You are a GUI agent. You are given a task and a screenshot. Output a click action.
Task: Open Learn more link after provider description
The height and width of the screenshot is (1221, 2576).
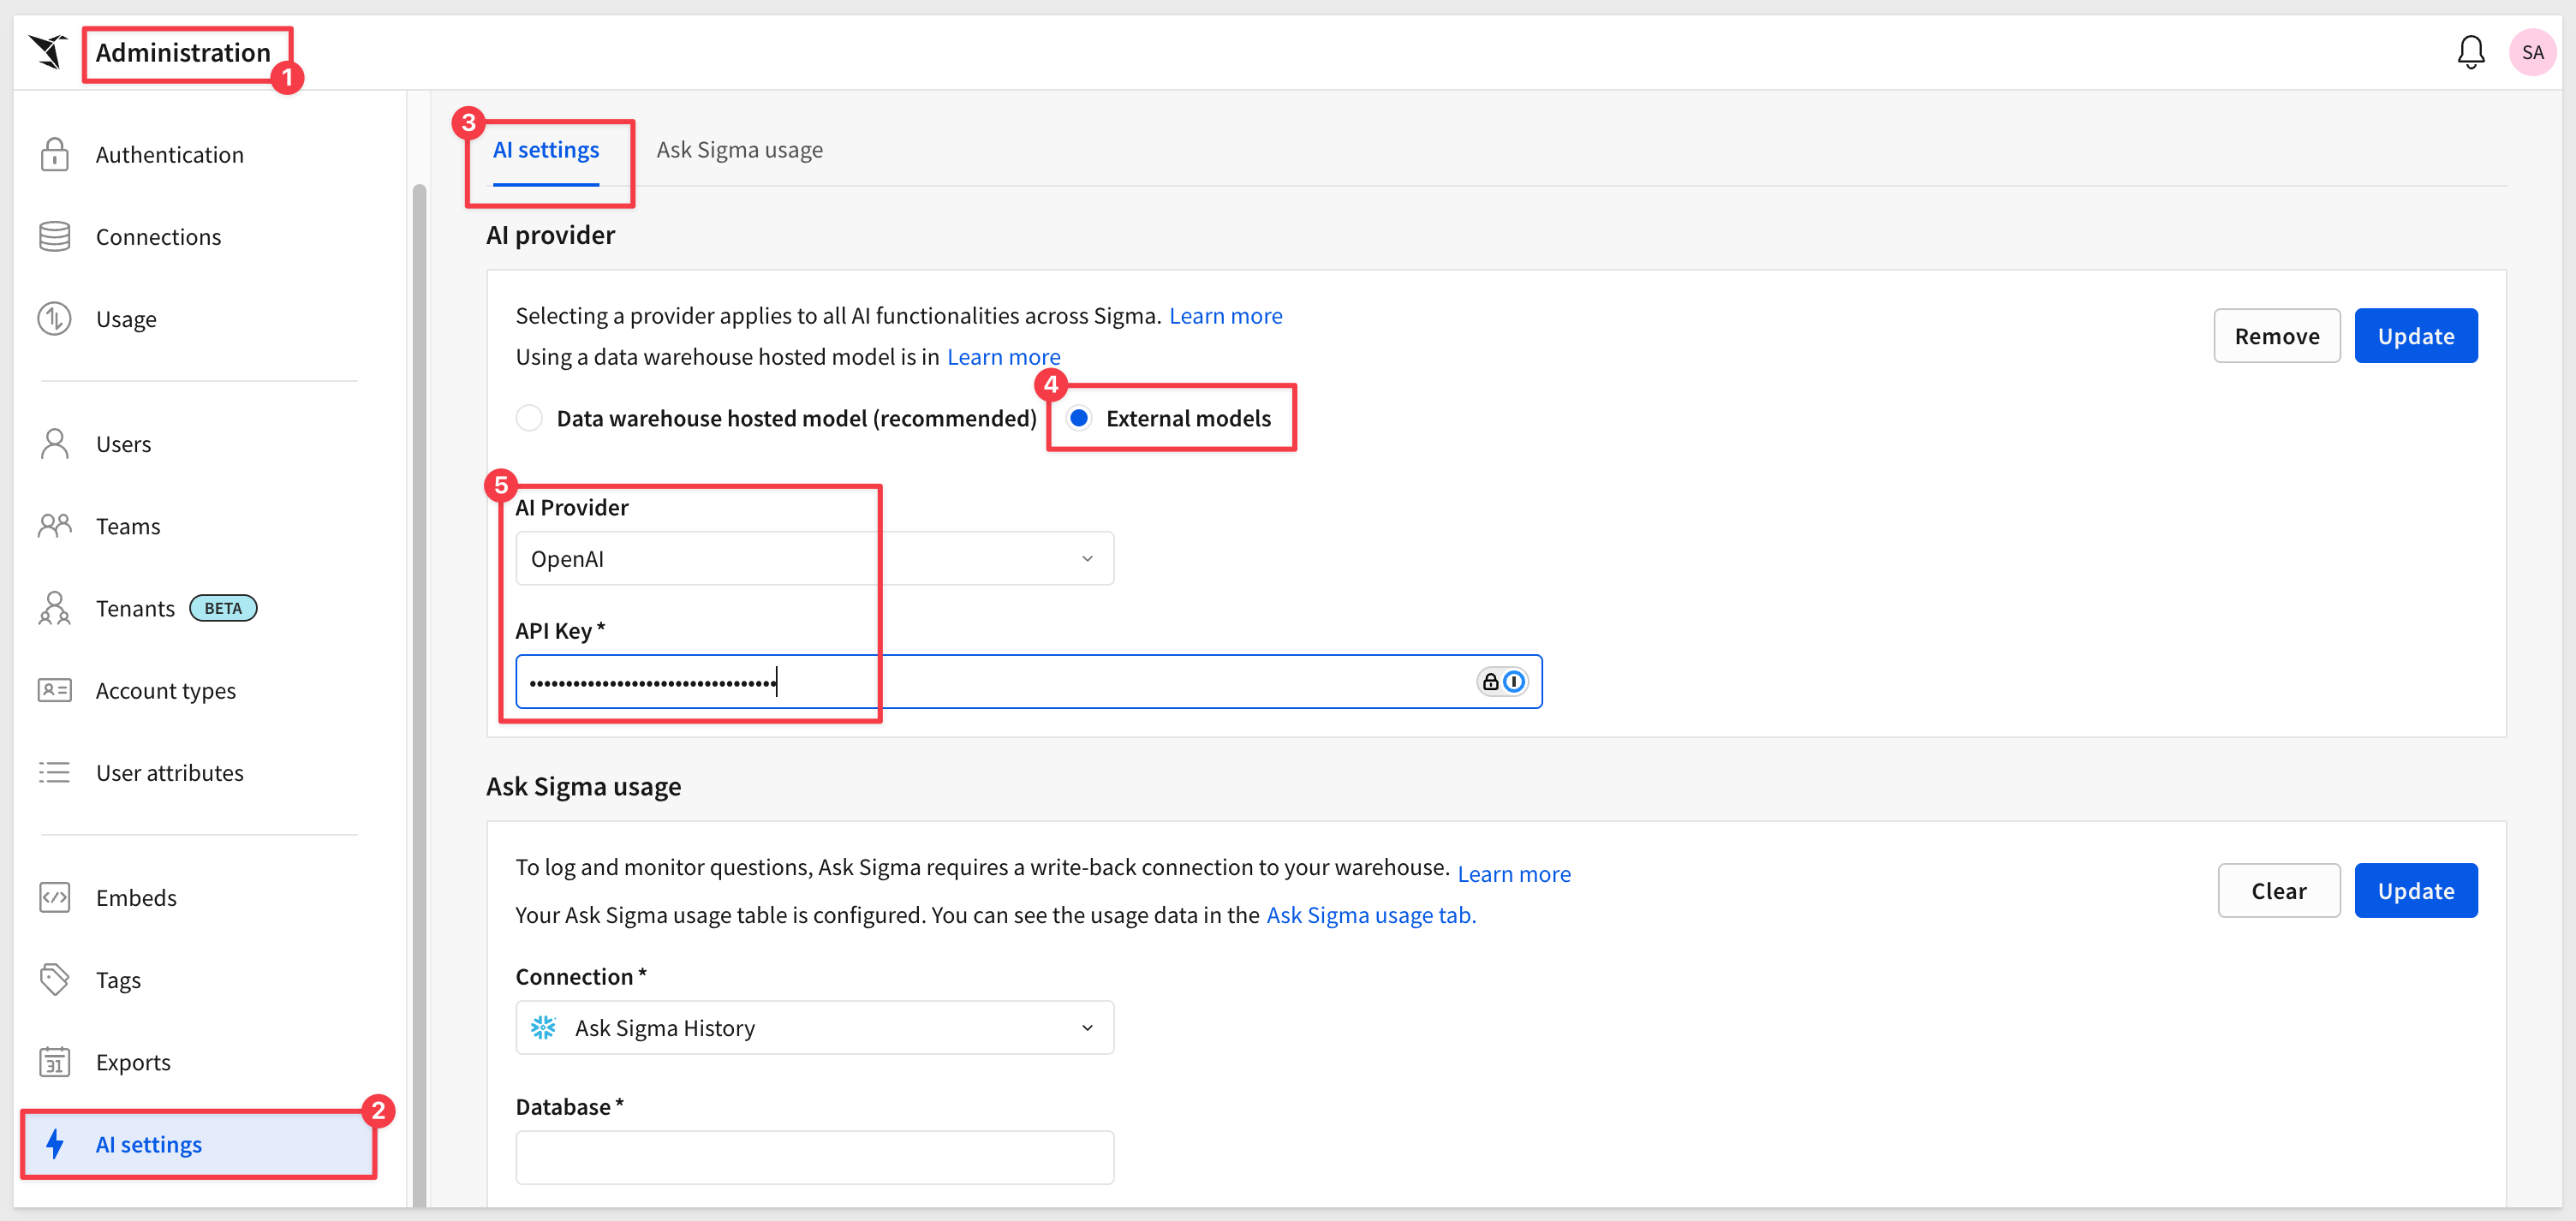1225,315
